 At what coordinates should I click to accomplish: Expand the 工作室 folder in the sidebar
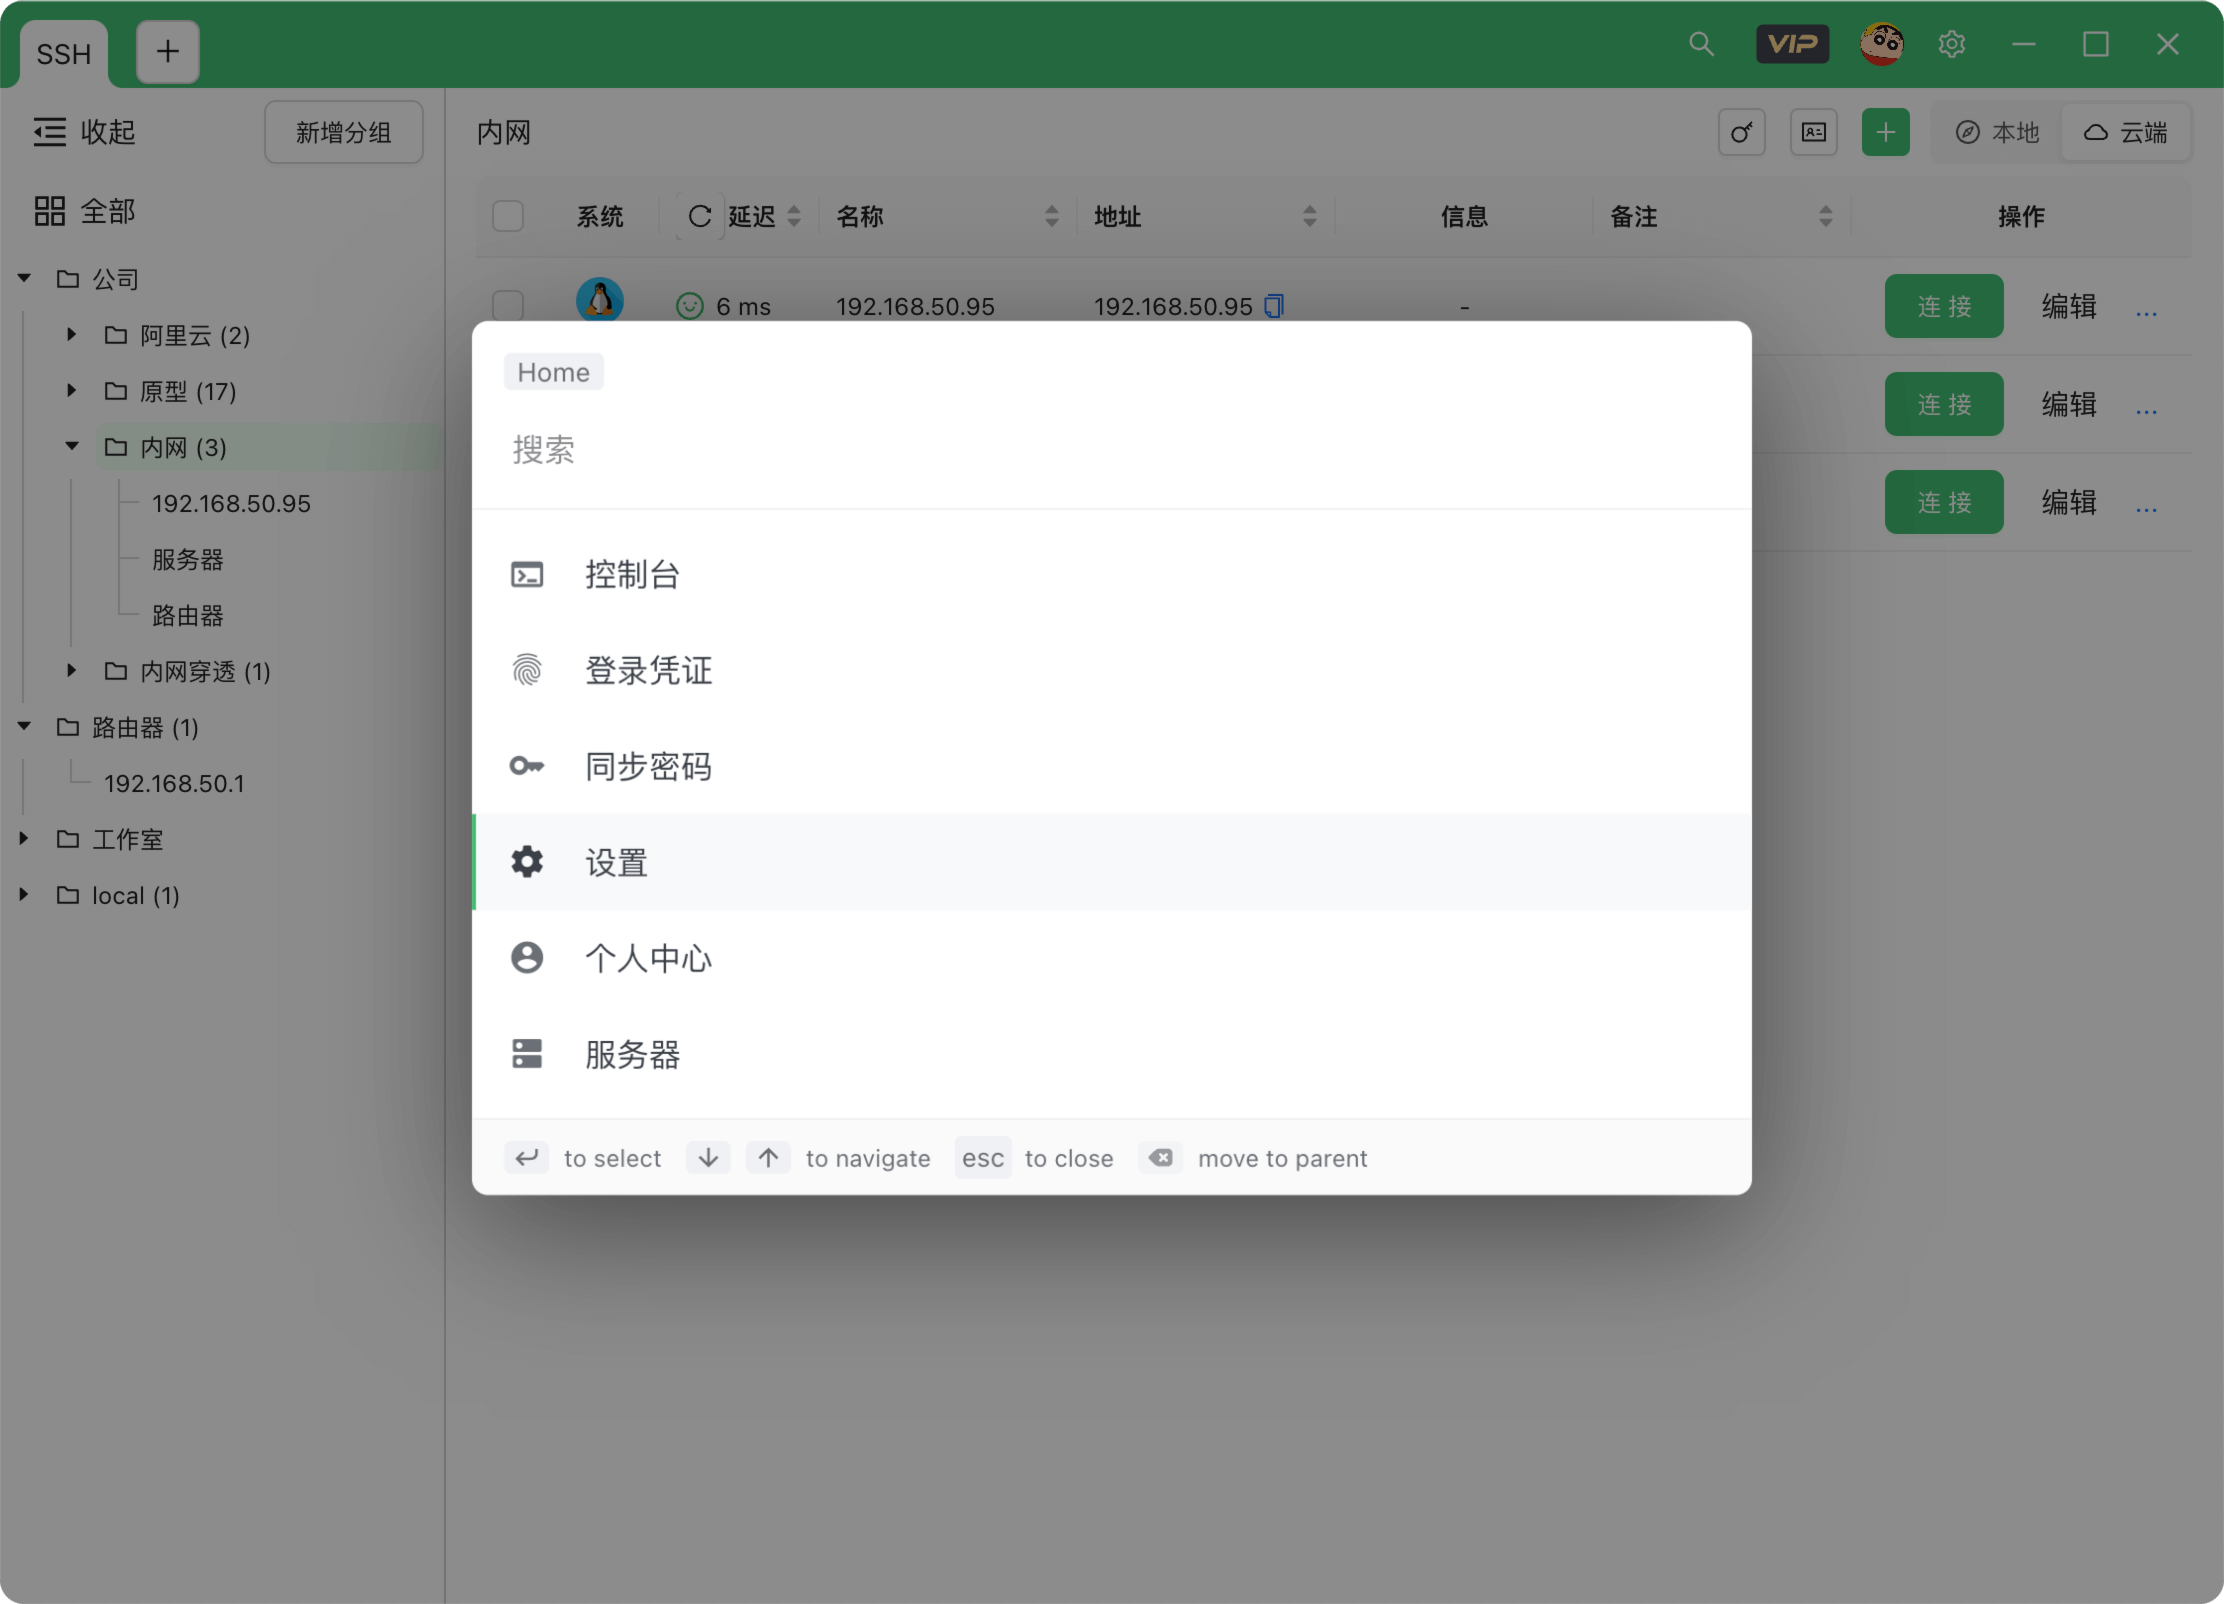click(x=24, y=839)
